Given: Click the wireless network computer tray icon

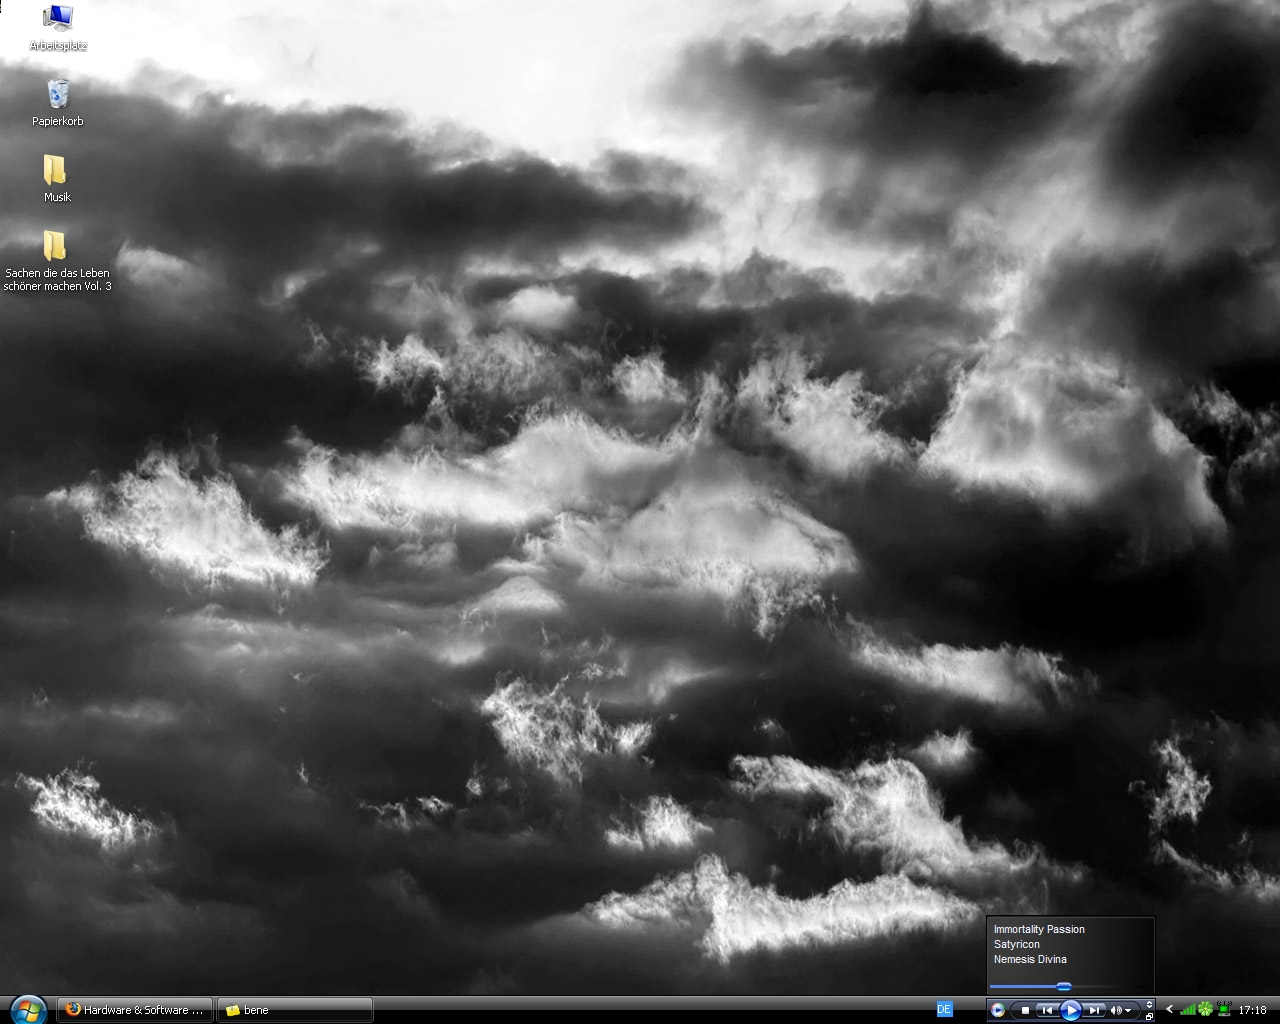Looking at the screenshot, I should click(1224, 1009).
